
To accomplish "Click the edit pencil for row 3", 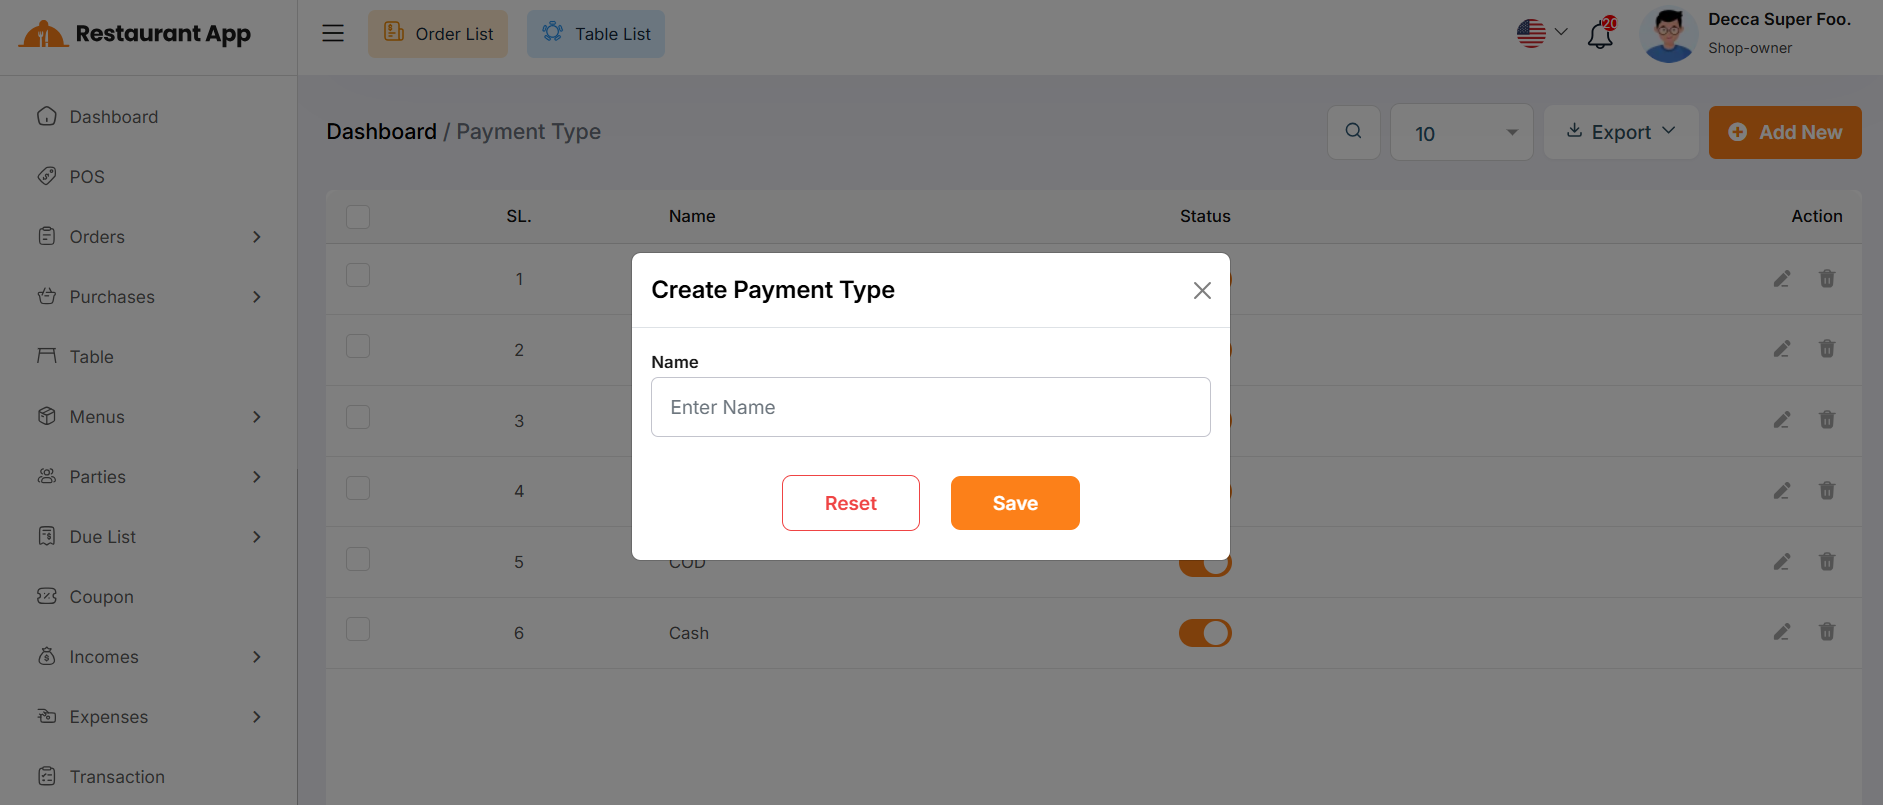I will 1781,420.
